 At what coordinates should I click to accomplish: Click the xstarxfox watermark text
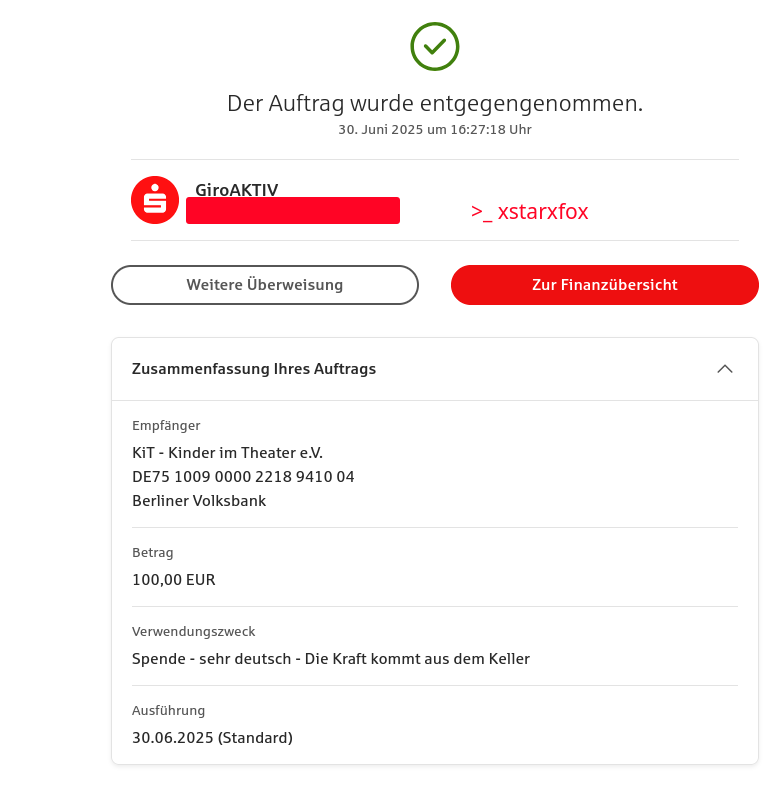(x=529, y=212)
